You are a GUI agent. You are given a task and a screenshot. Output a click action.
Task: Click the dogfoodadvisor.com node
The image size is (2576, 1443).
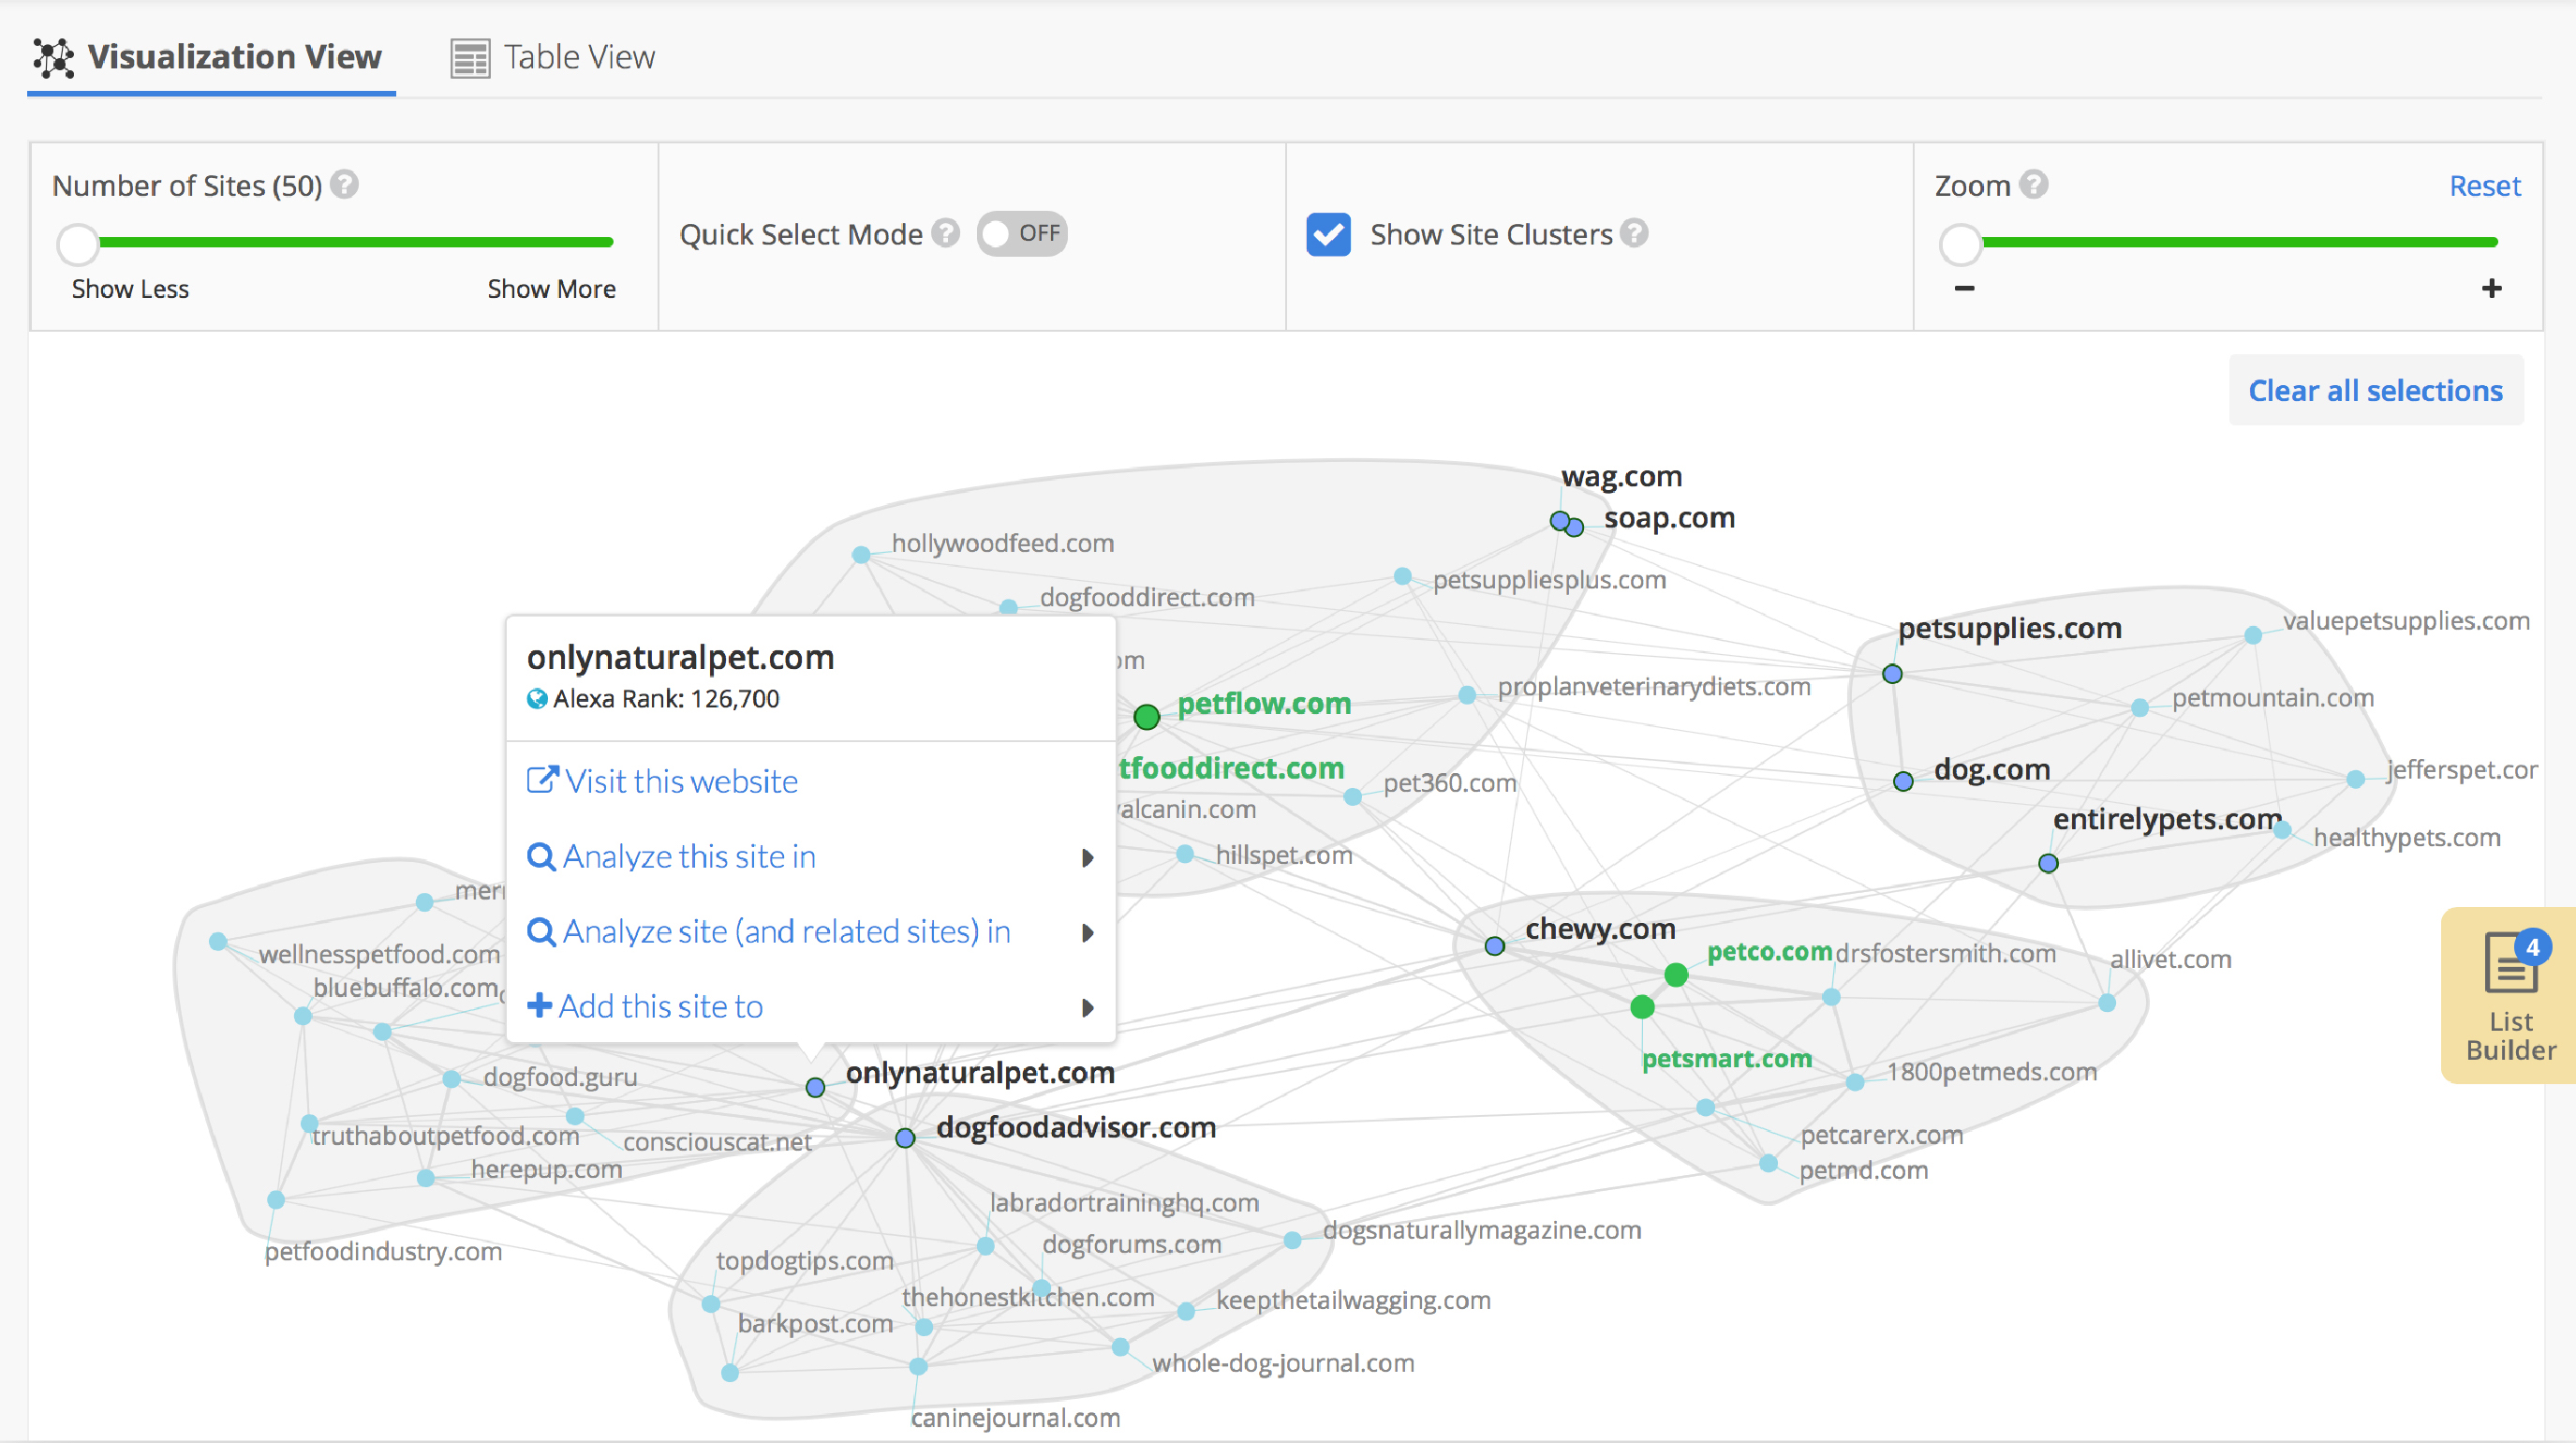pyautogui.click(x=905, y=1138)
